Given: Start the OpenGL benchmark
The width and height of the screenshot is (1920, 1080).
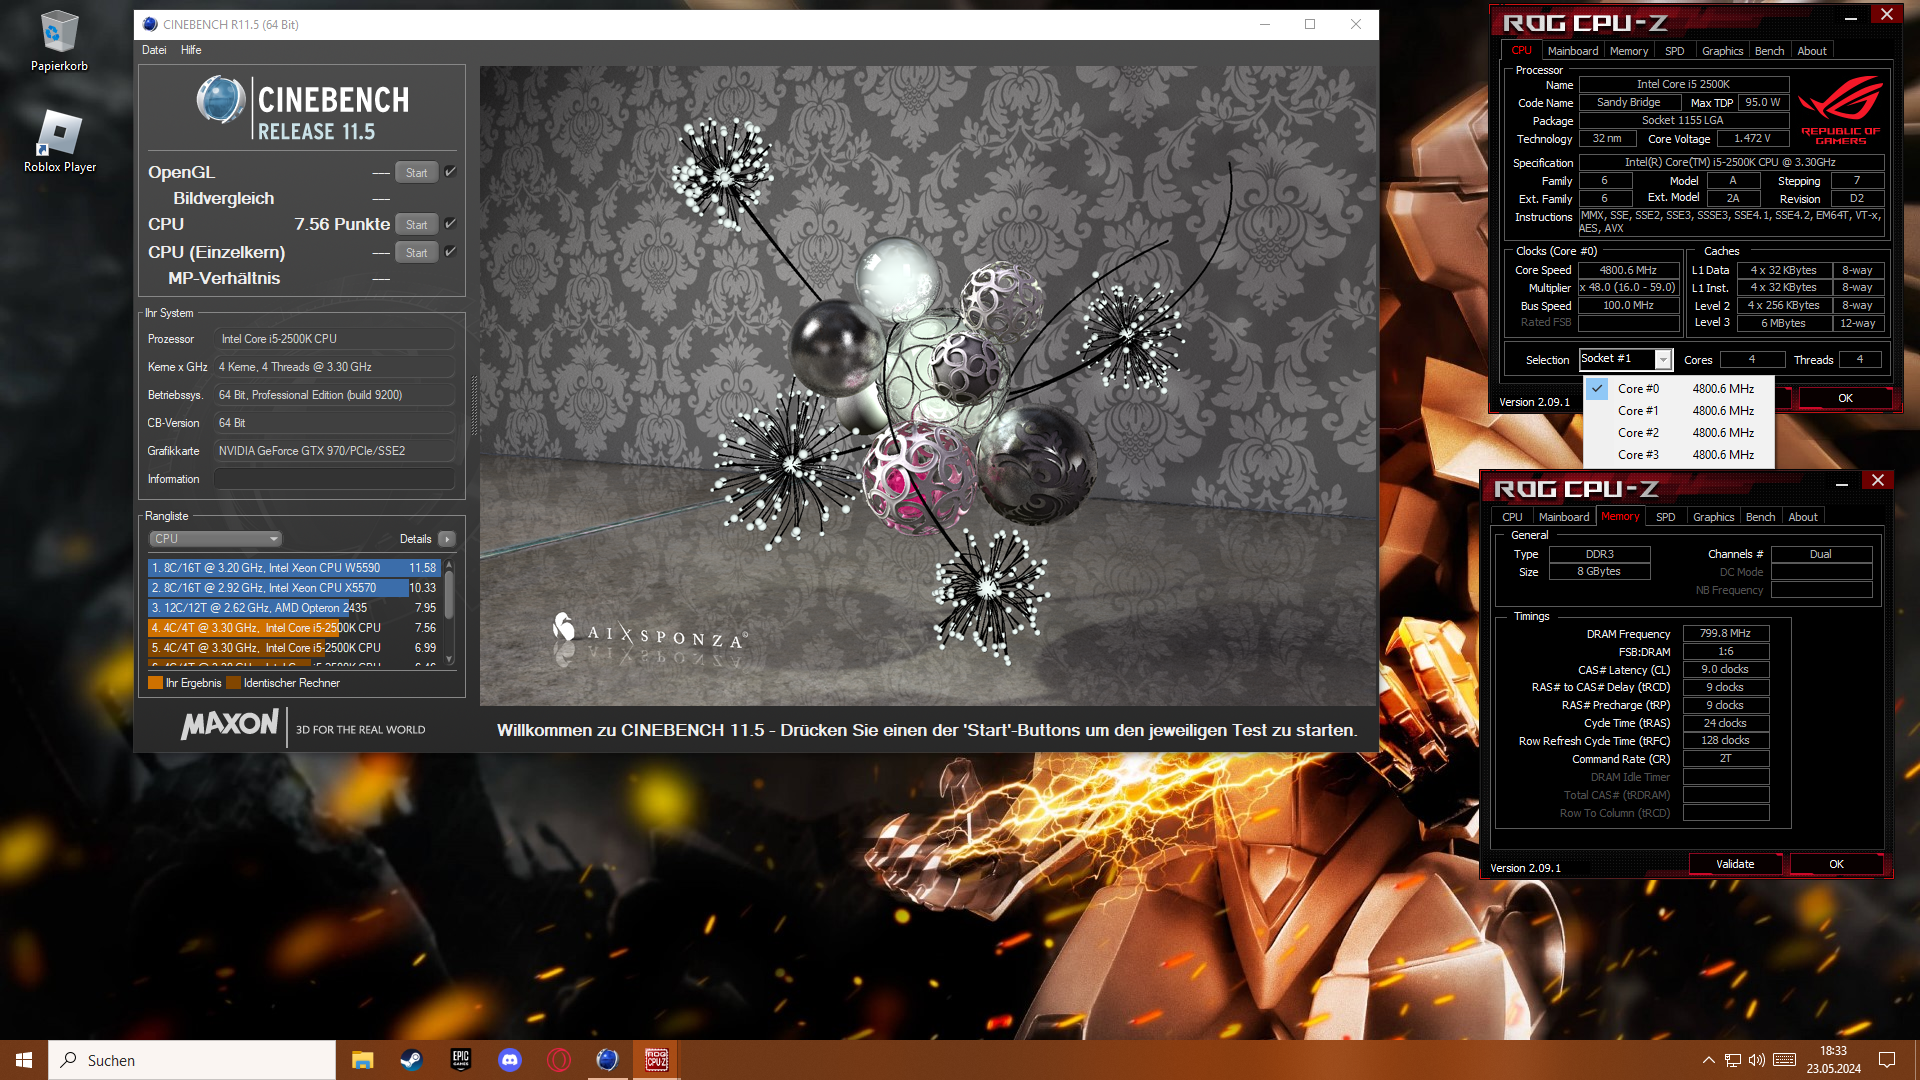Looking at the screenshot, I should coord(416,173).
